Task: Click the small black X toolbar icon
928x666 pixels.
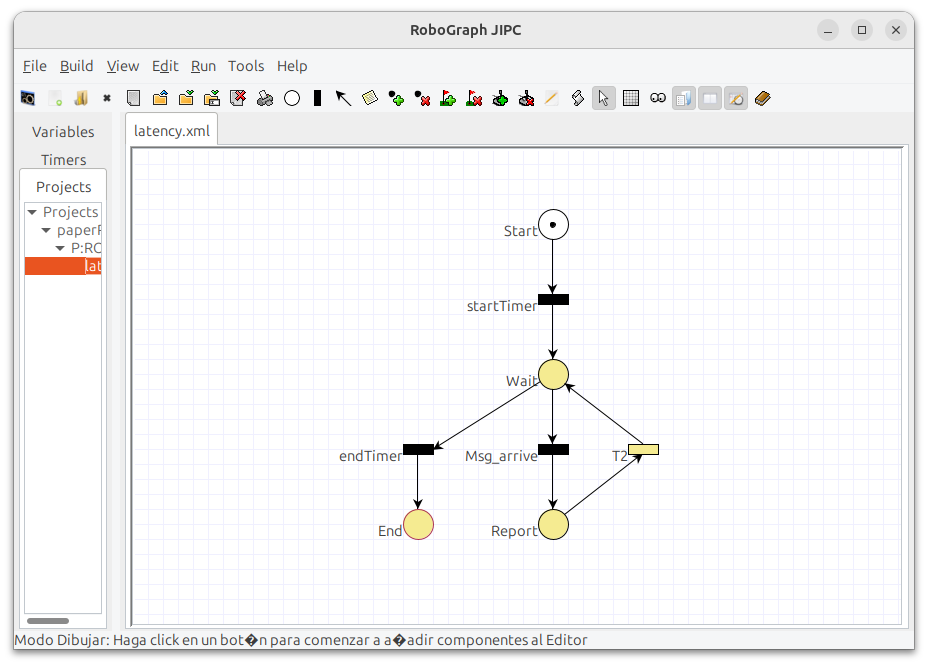Action: coord(107,98)
